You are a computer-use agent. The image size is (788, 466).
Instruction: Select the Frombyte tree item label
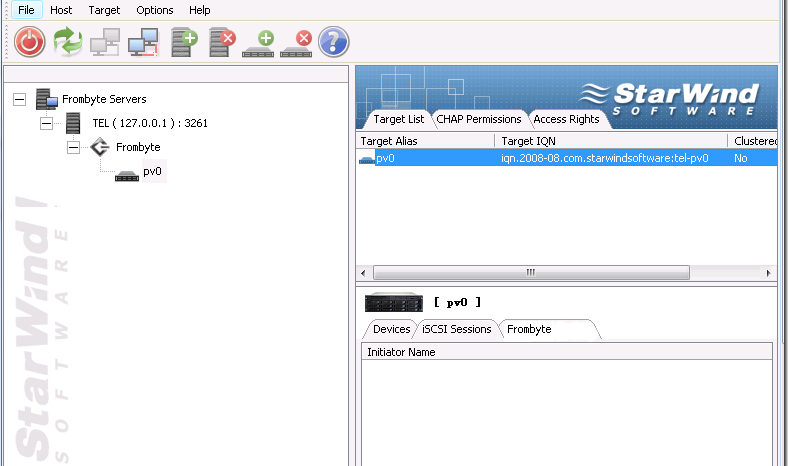[x=138, y=147]
